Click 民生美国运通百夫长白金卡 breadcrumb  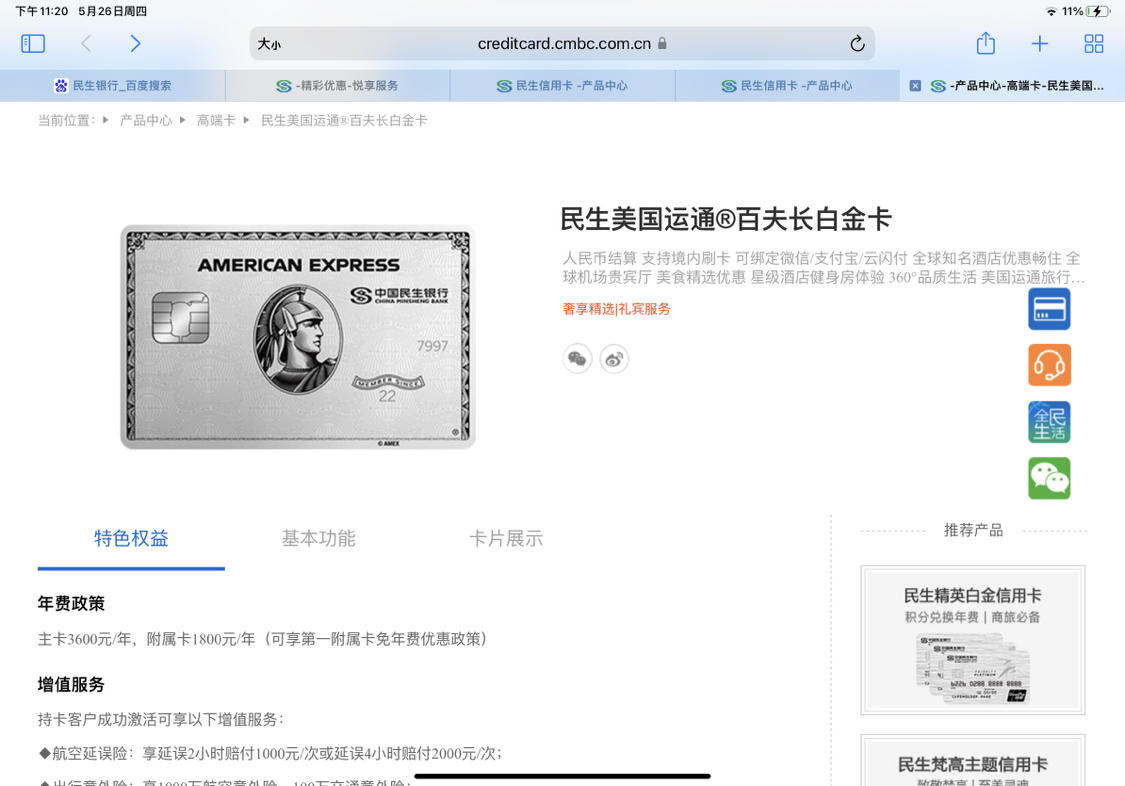pos(344,120)
